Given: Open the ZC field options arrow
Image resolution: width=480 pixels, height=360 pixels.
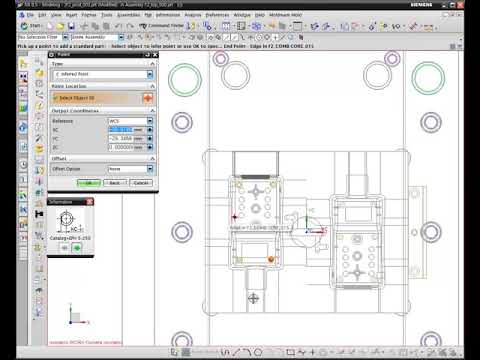Looking at the screenshot, I should (x=150, y=147).
